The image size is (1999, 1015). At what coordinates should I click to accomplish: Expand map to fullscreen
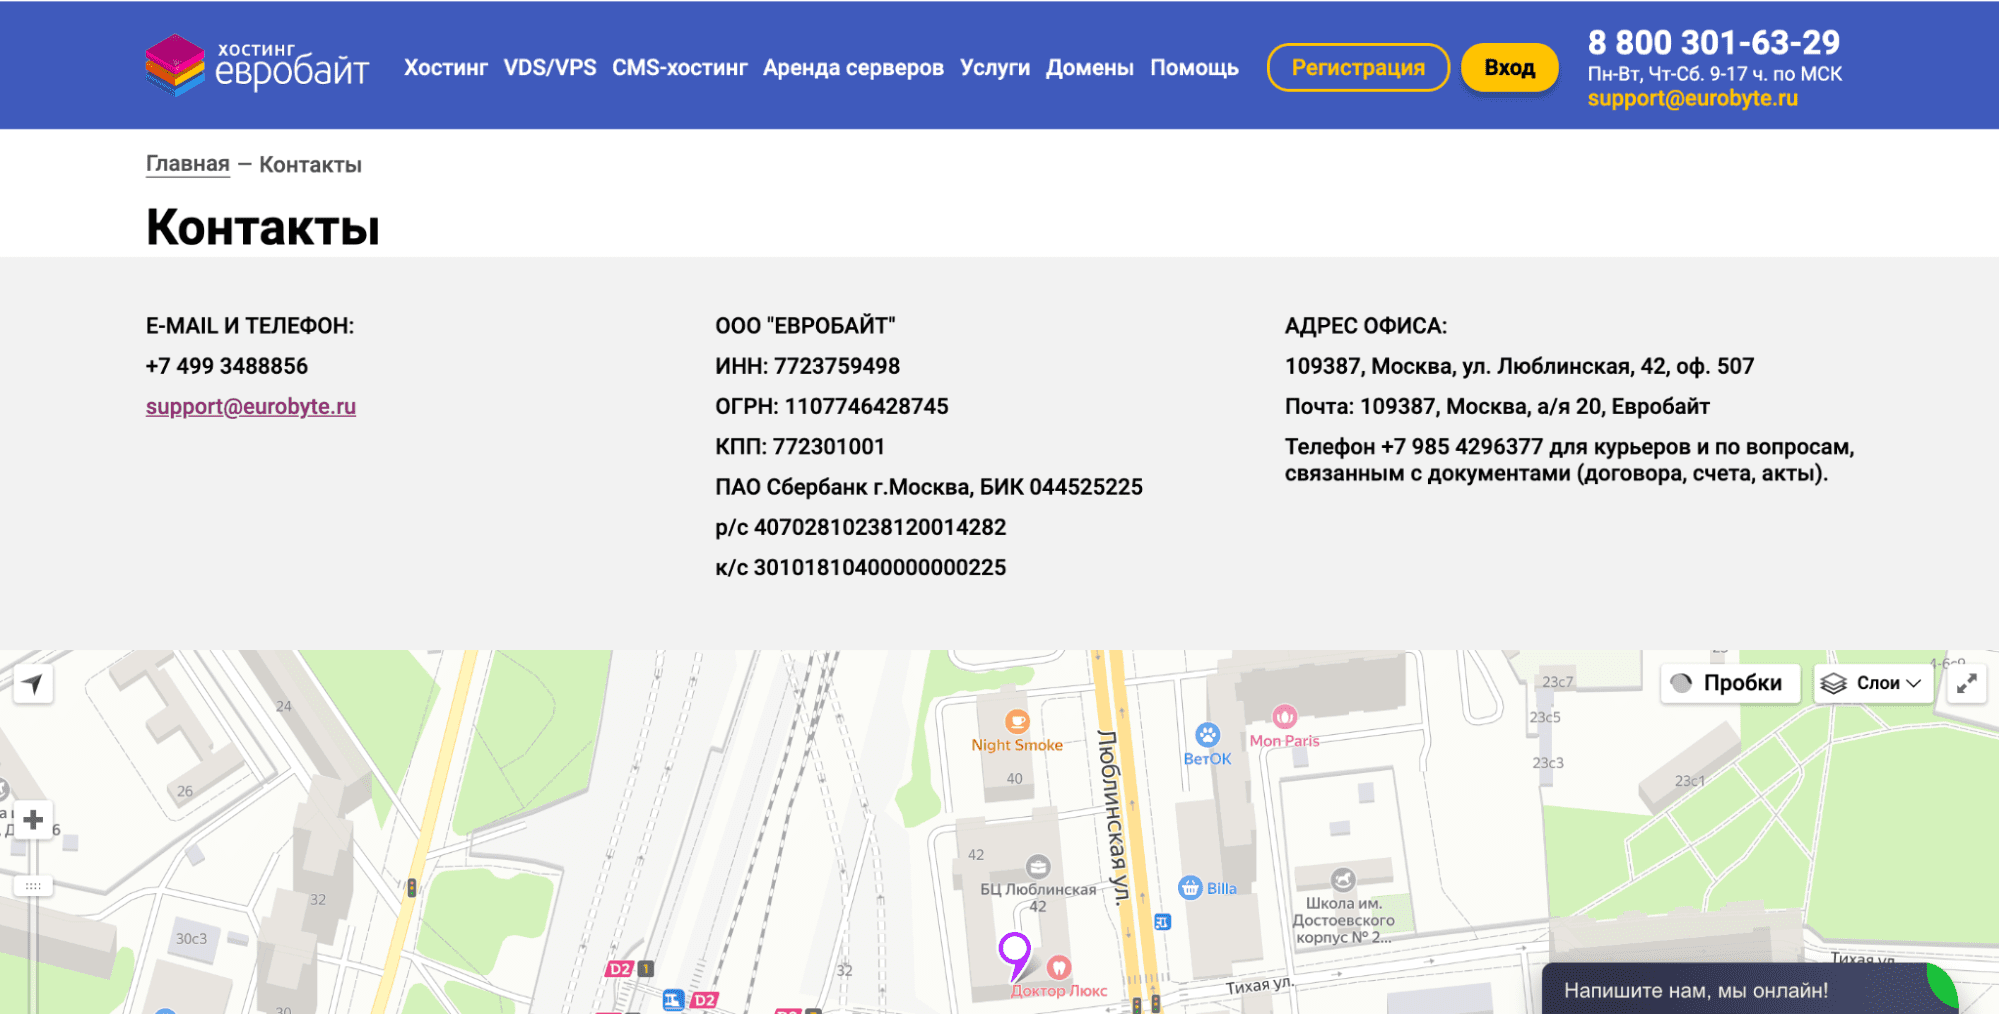tap(1966, 684)
